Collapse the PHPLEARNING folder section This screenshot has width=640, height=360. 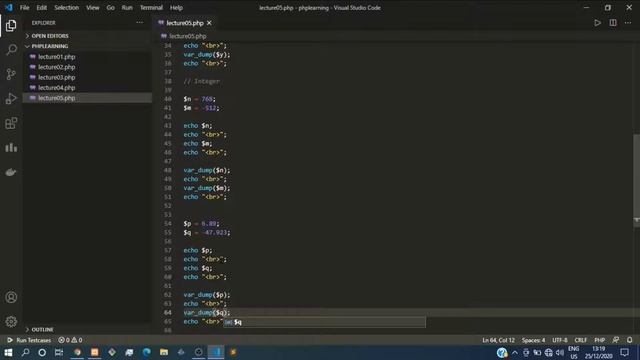[50, 46]
